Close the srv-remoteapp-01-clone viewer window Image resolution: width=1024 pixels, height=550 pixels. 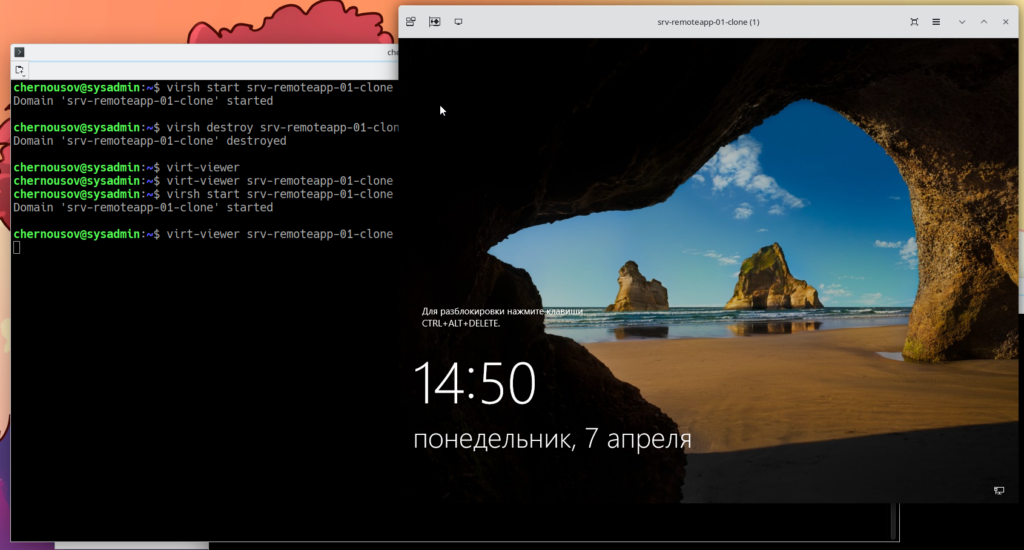[x=1006, y=21]
